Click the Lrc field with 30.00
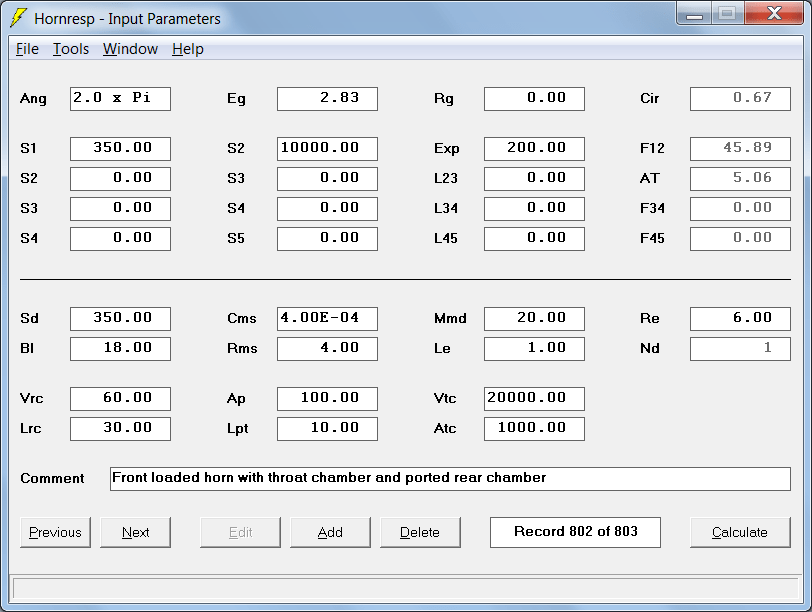This screenshot has width=812, height=612. coord(121,429)
